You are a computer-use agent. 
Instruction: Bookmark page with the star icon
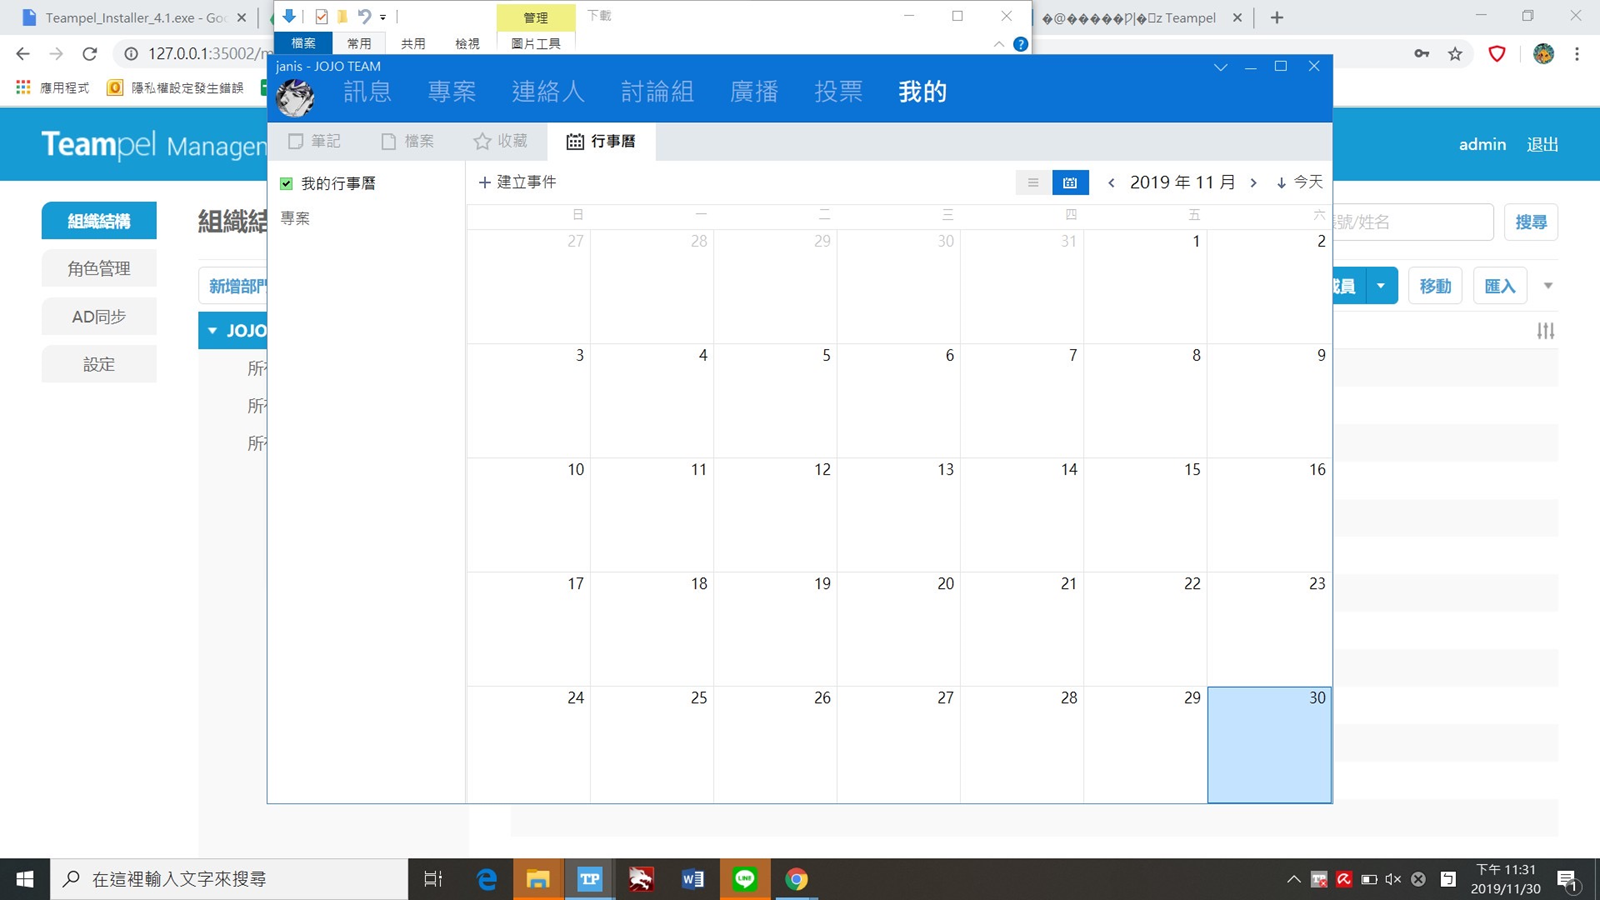coord(1455,54)
